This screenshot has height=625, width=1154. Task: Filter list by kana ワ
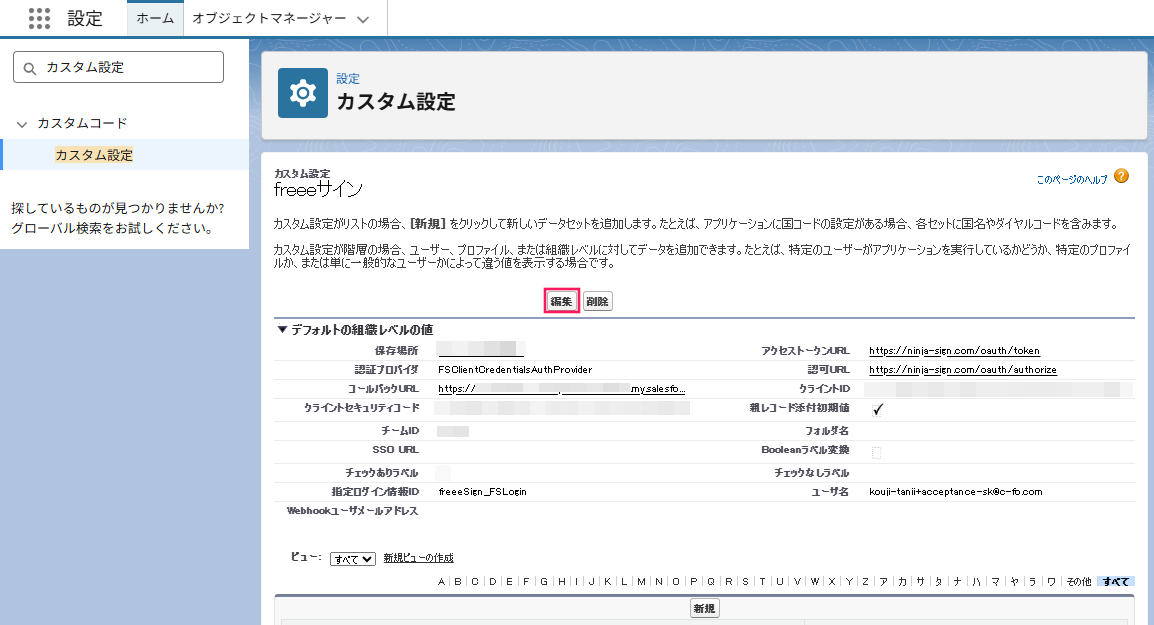click(1052, 582)
